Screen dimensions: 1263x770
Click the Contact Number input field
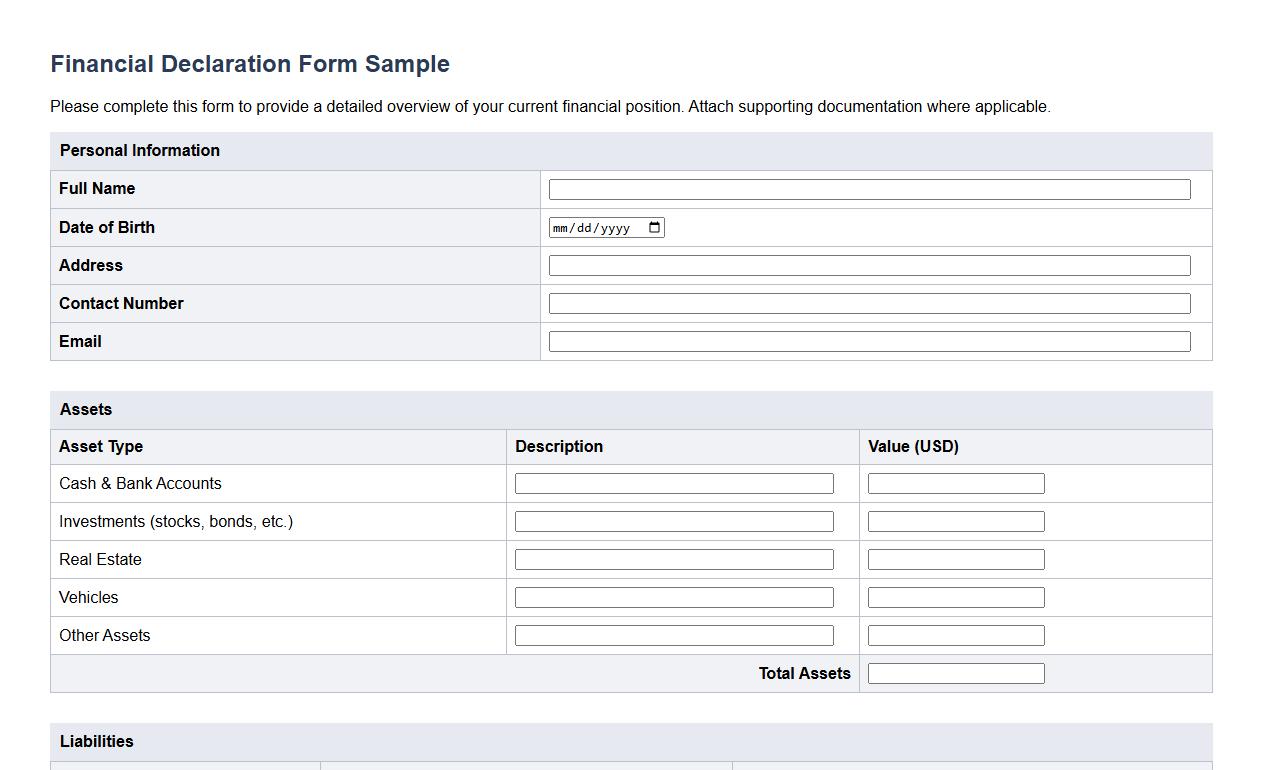[x=868, y=302]
